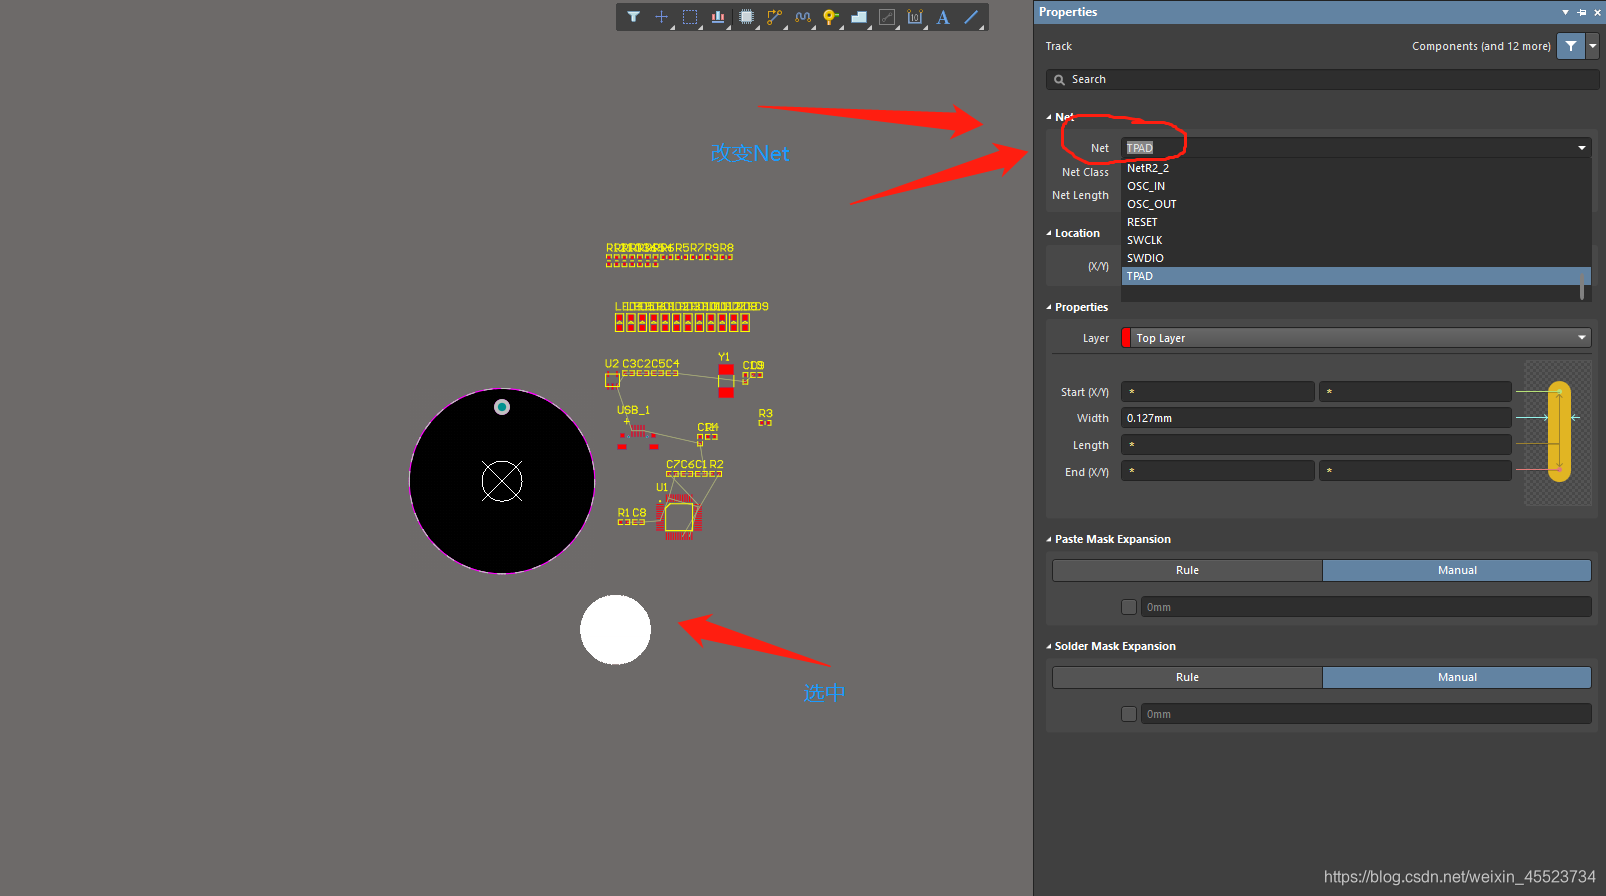This screenshot has height=896, width=1606.
Task: Collapse the Paste Mask Expansion section
Action: click(x=1049, y=539)
